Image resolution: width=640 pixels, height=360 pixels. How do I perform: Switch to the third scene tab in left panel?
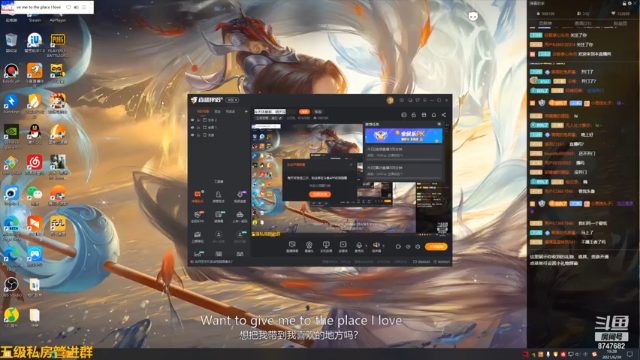(230, 111)
